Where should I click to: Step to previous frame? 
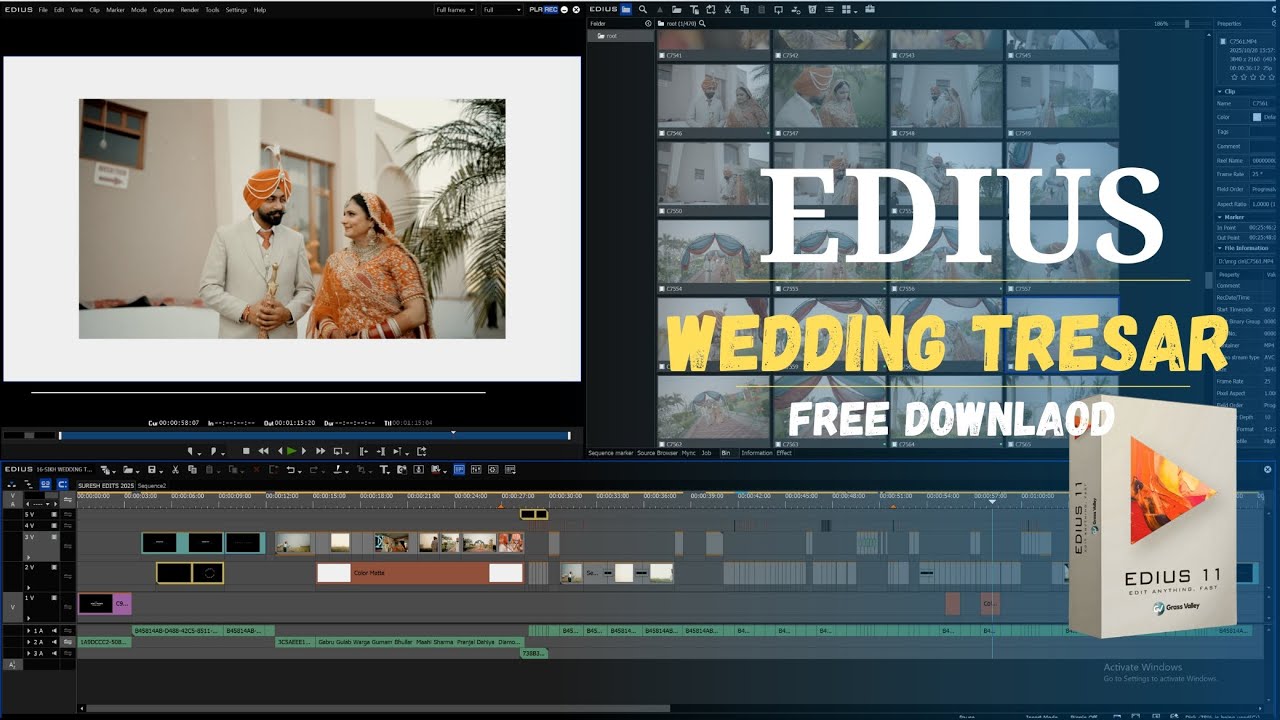(280, 451)
